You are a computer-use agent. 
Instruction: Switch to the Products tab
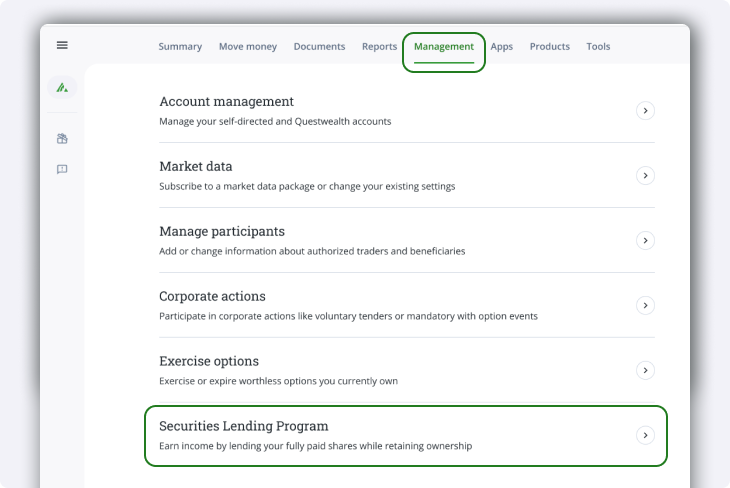click(x=550, y=46)
